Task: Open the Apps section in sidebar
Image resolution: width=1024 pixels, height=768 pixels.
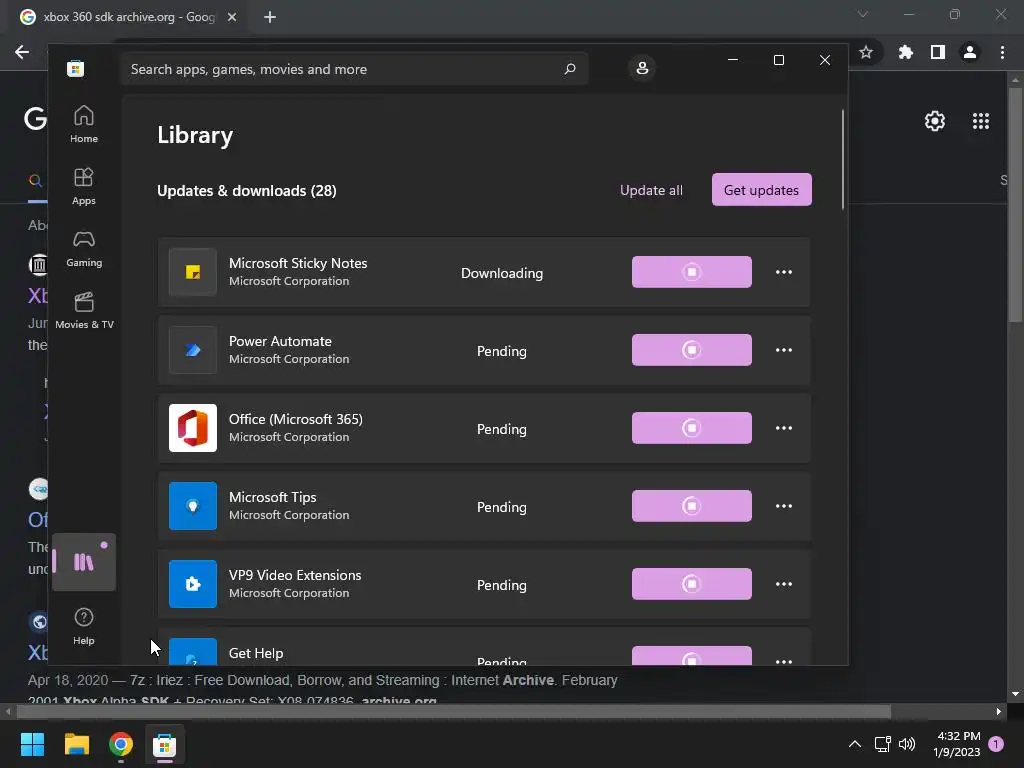Action: tap(84, 186)
